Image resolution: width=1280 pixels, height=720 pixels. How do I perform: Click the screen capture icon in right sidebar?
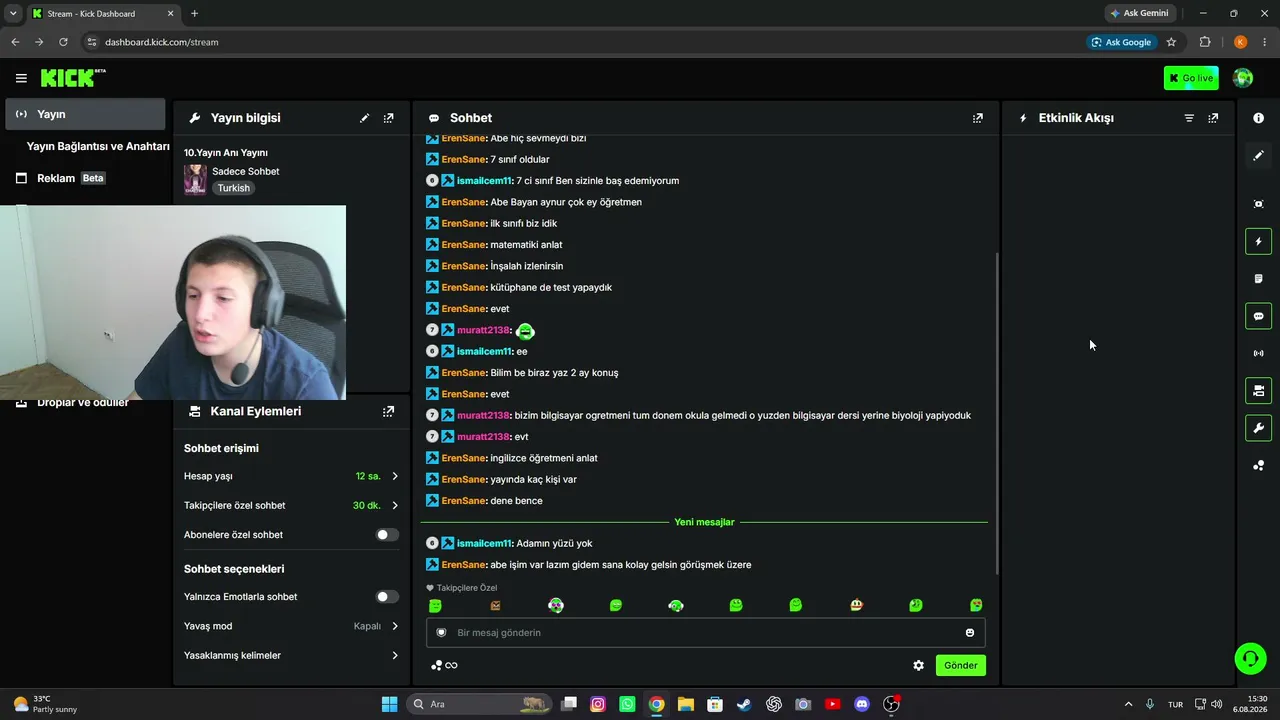(x=1258, y=204)
